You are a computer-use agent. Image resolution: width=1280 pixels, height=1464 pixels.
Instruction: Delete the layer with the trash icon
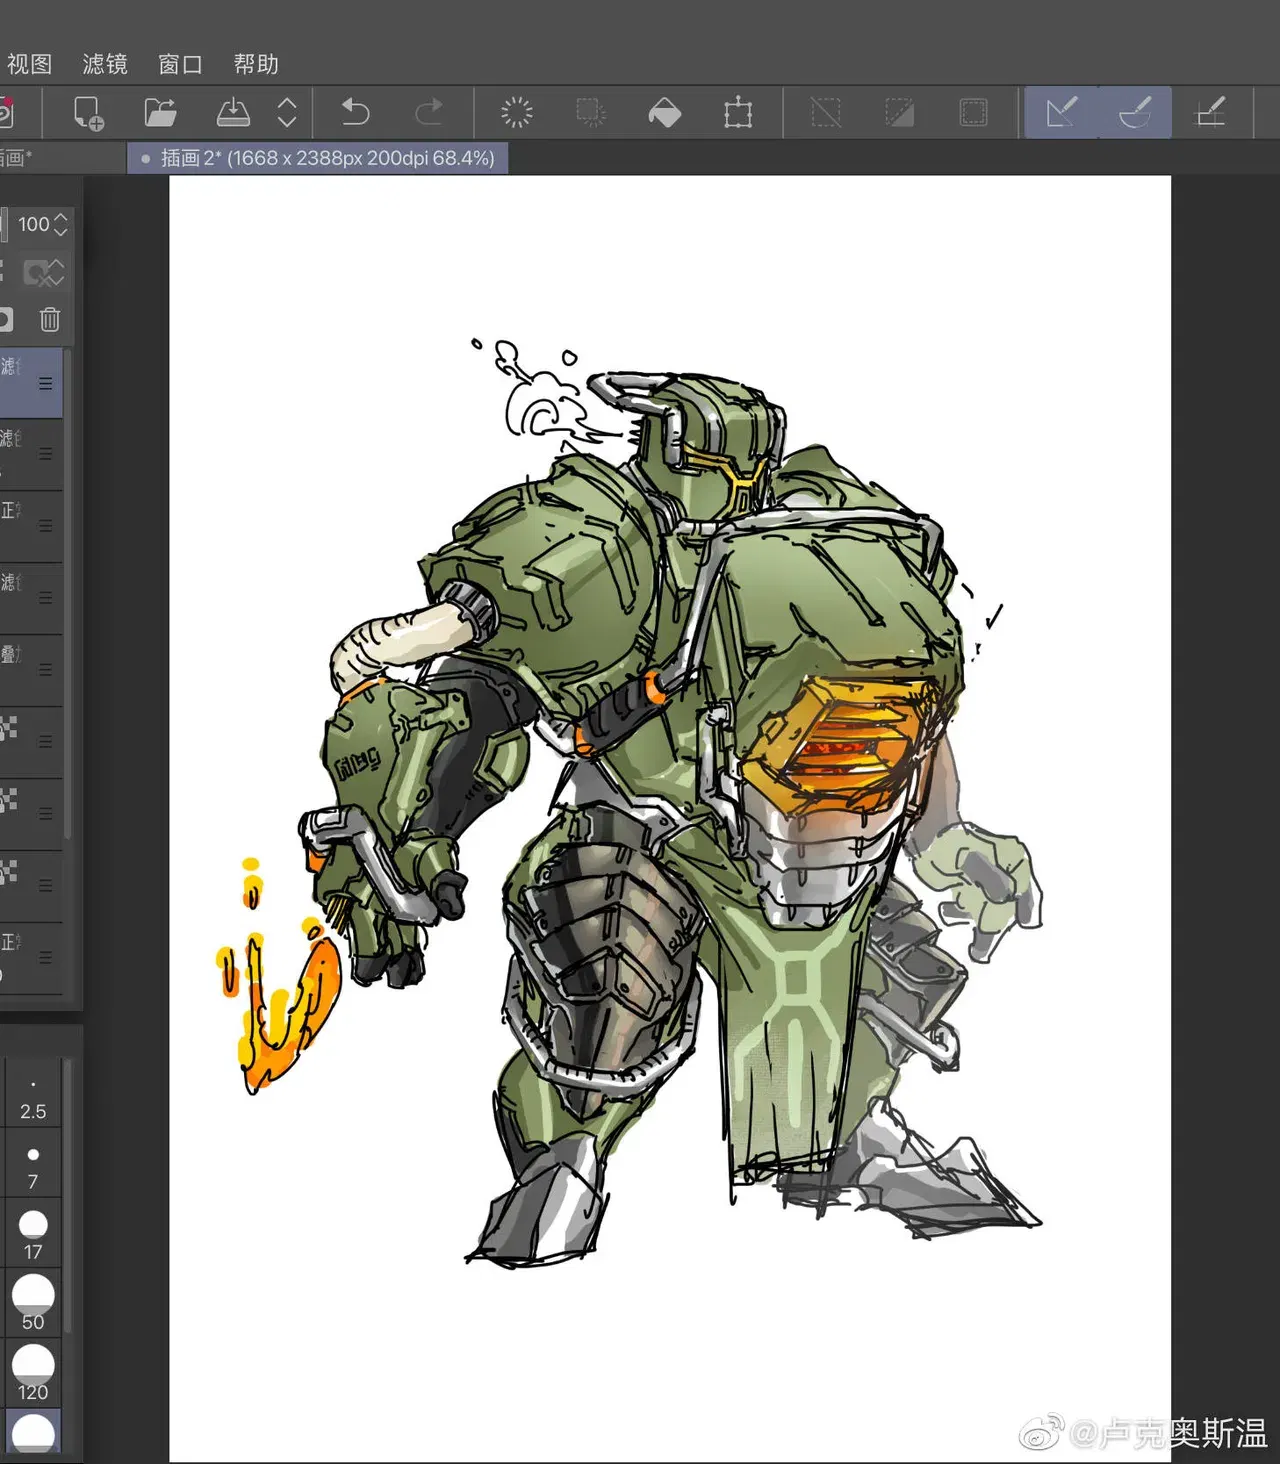click(x=50, y=320)
